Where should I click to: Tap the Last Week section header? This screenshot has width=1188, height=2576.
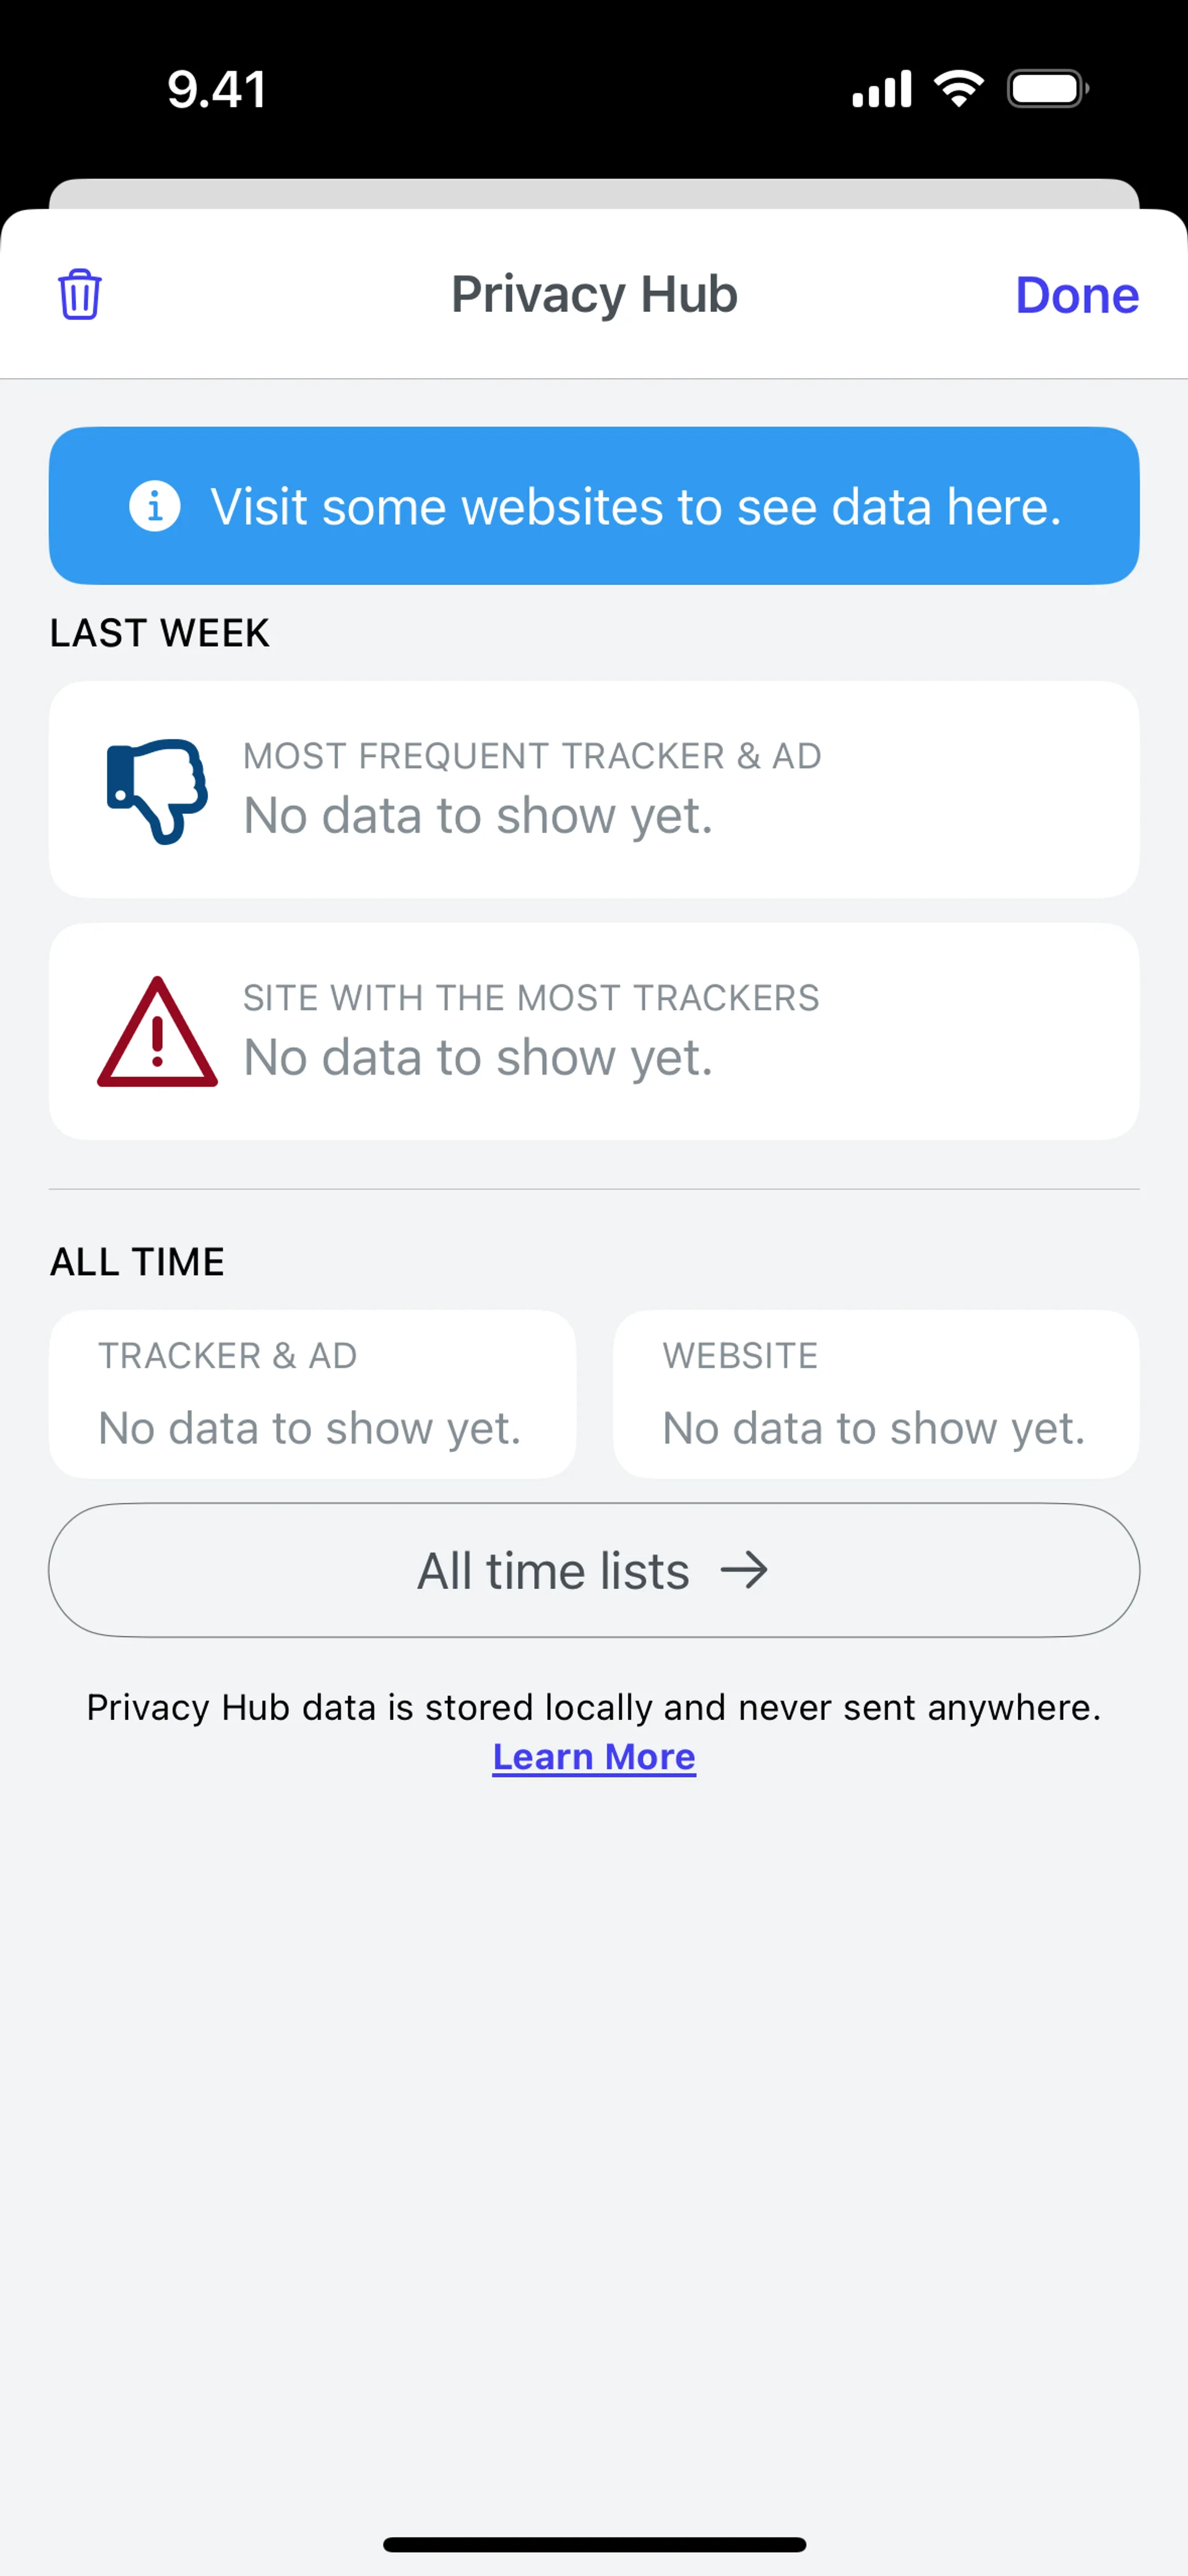pyautogui.click(x=160, y=633)
